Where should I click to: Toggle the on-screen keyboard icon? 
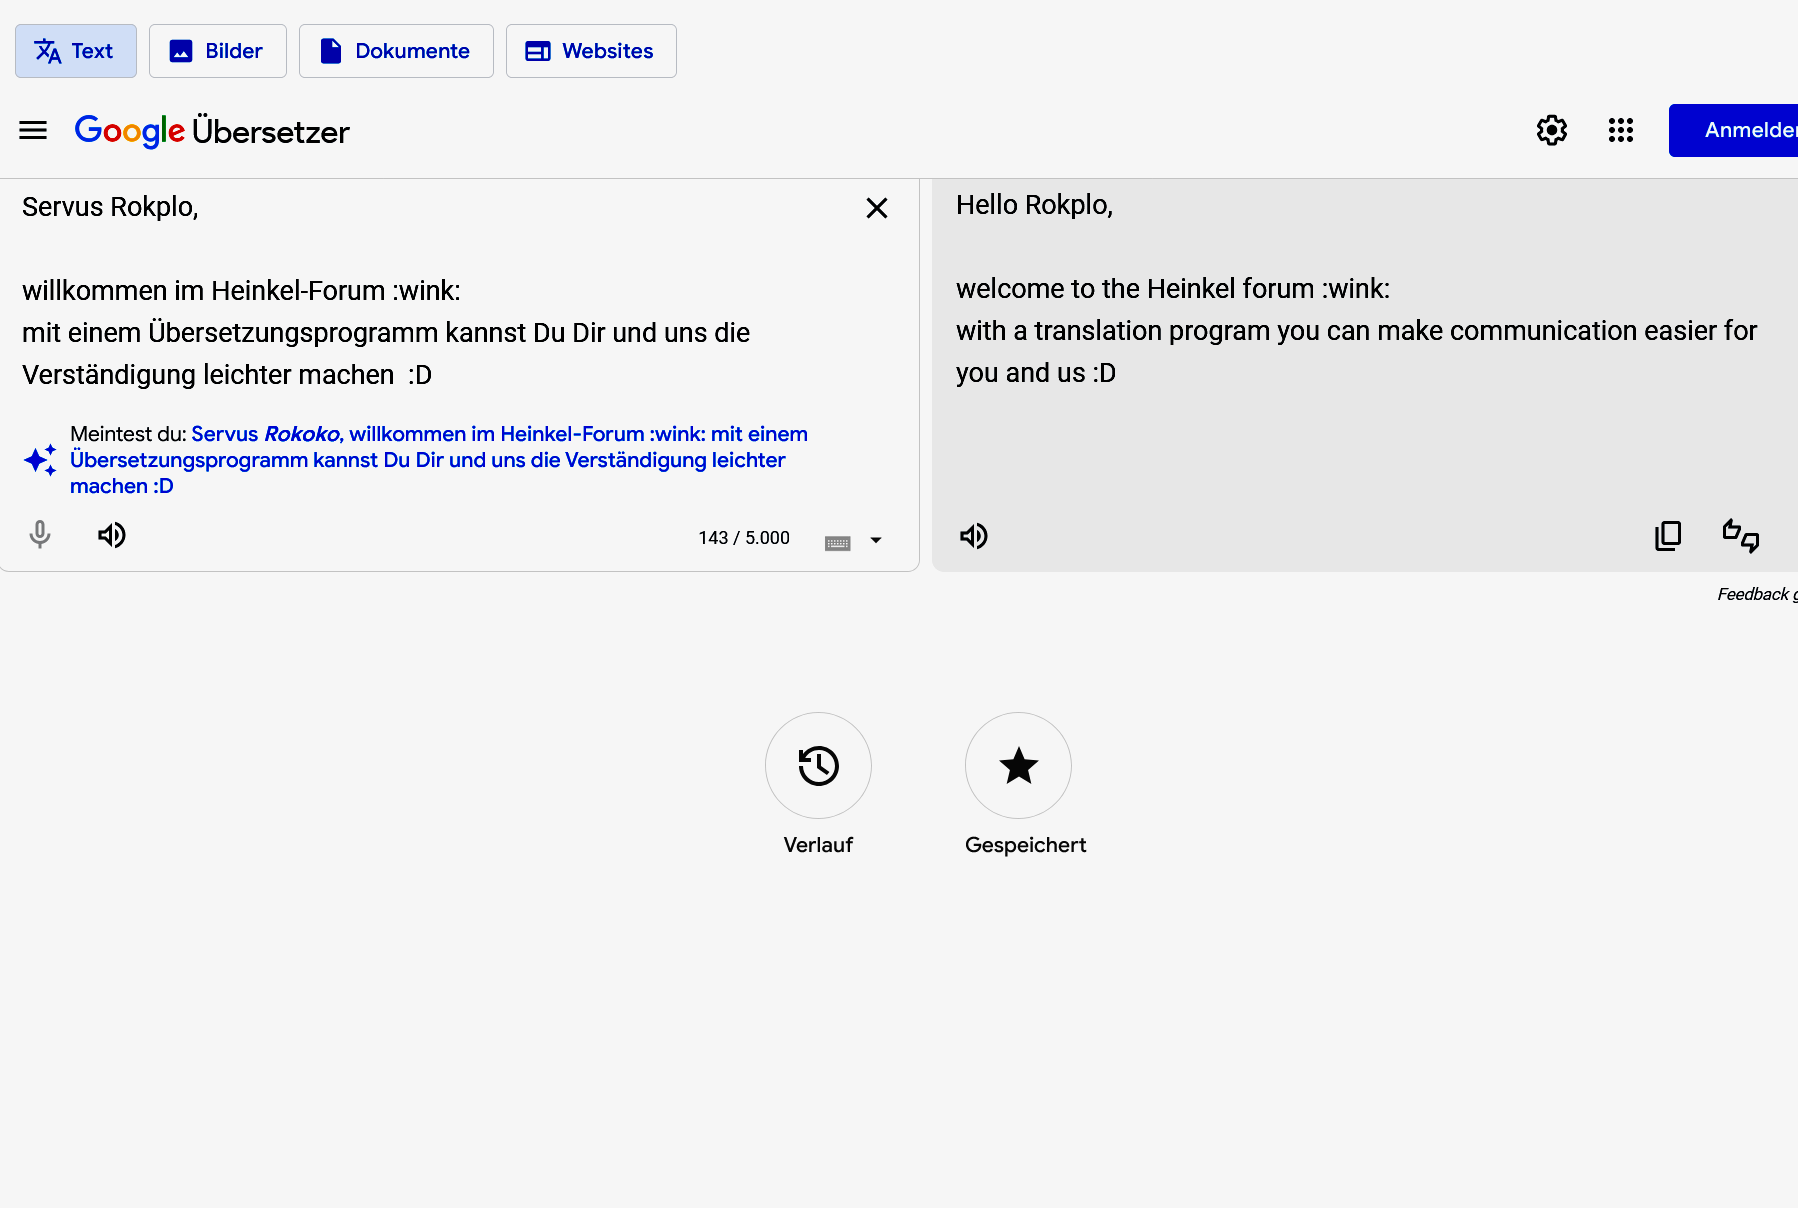tap(838, 543)
